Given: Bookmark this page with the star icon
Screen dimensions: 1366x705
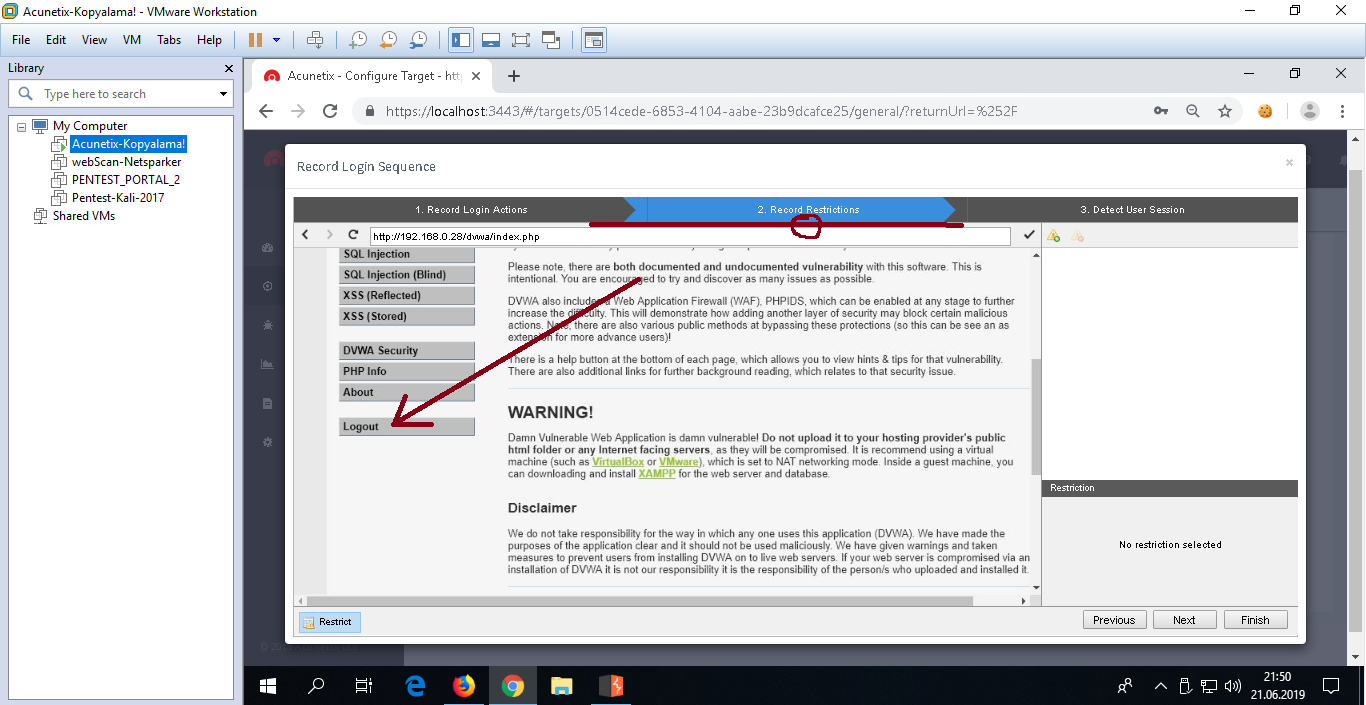Looking at the screenshot, I should click(x=1225, y=111).
